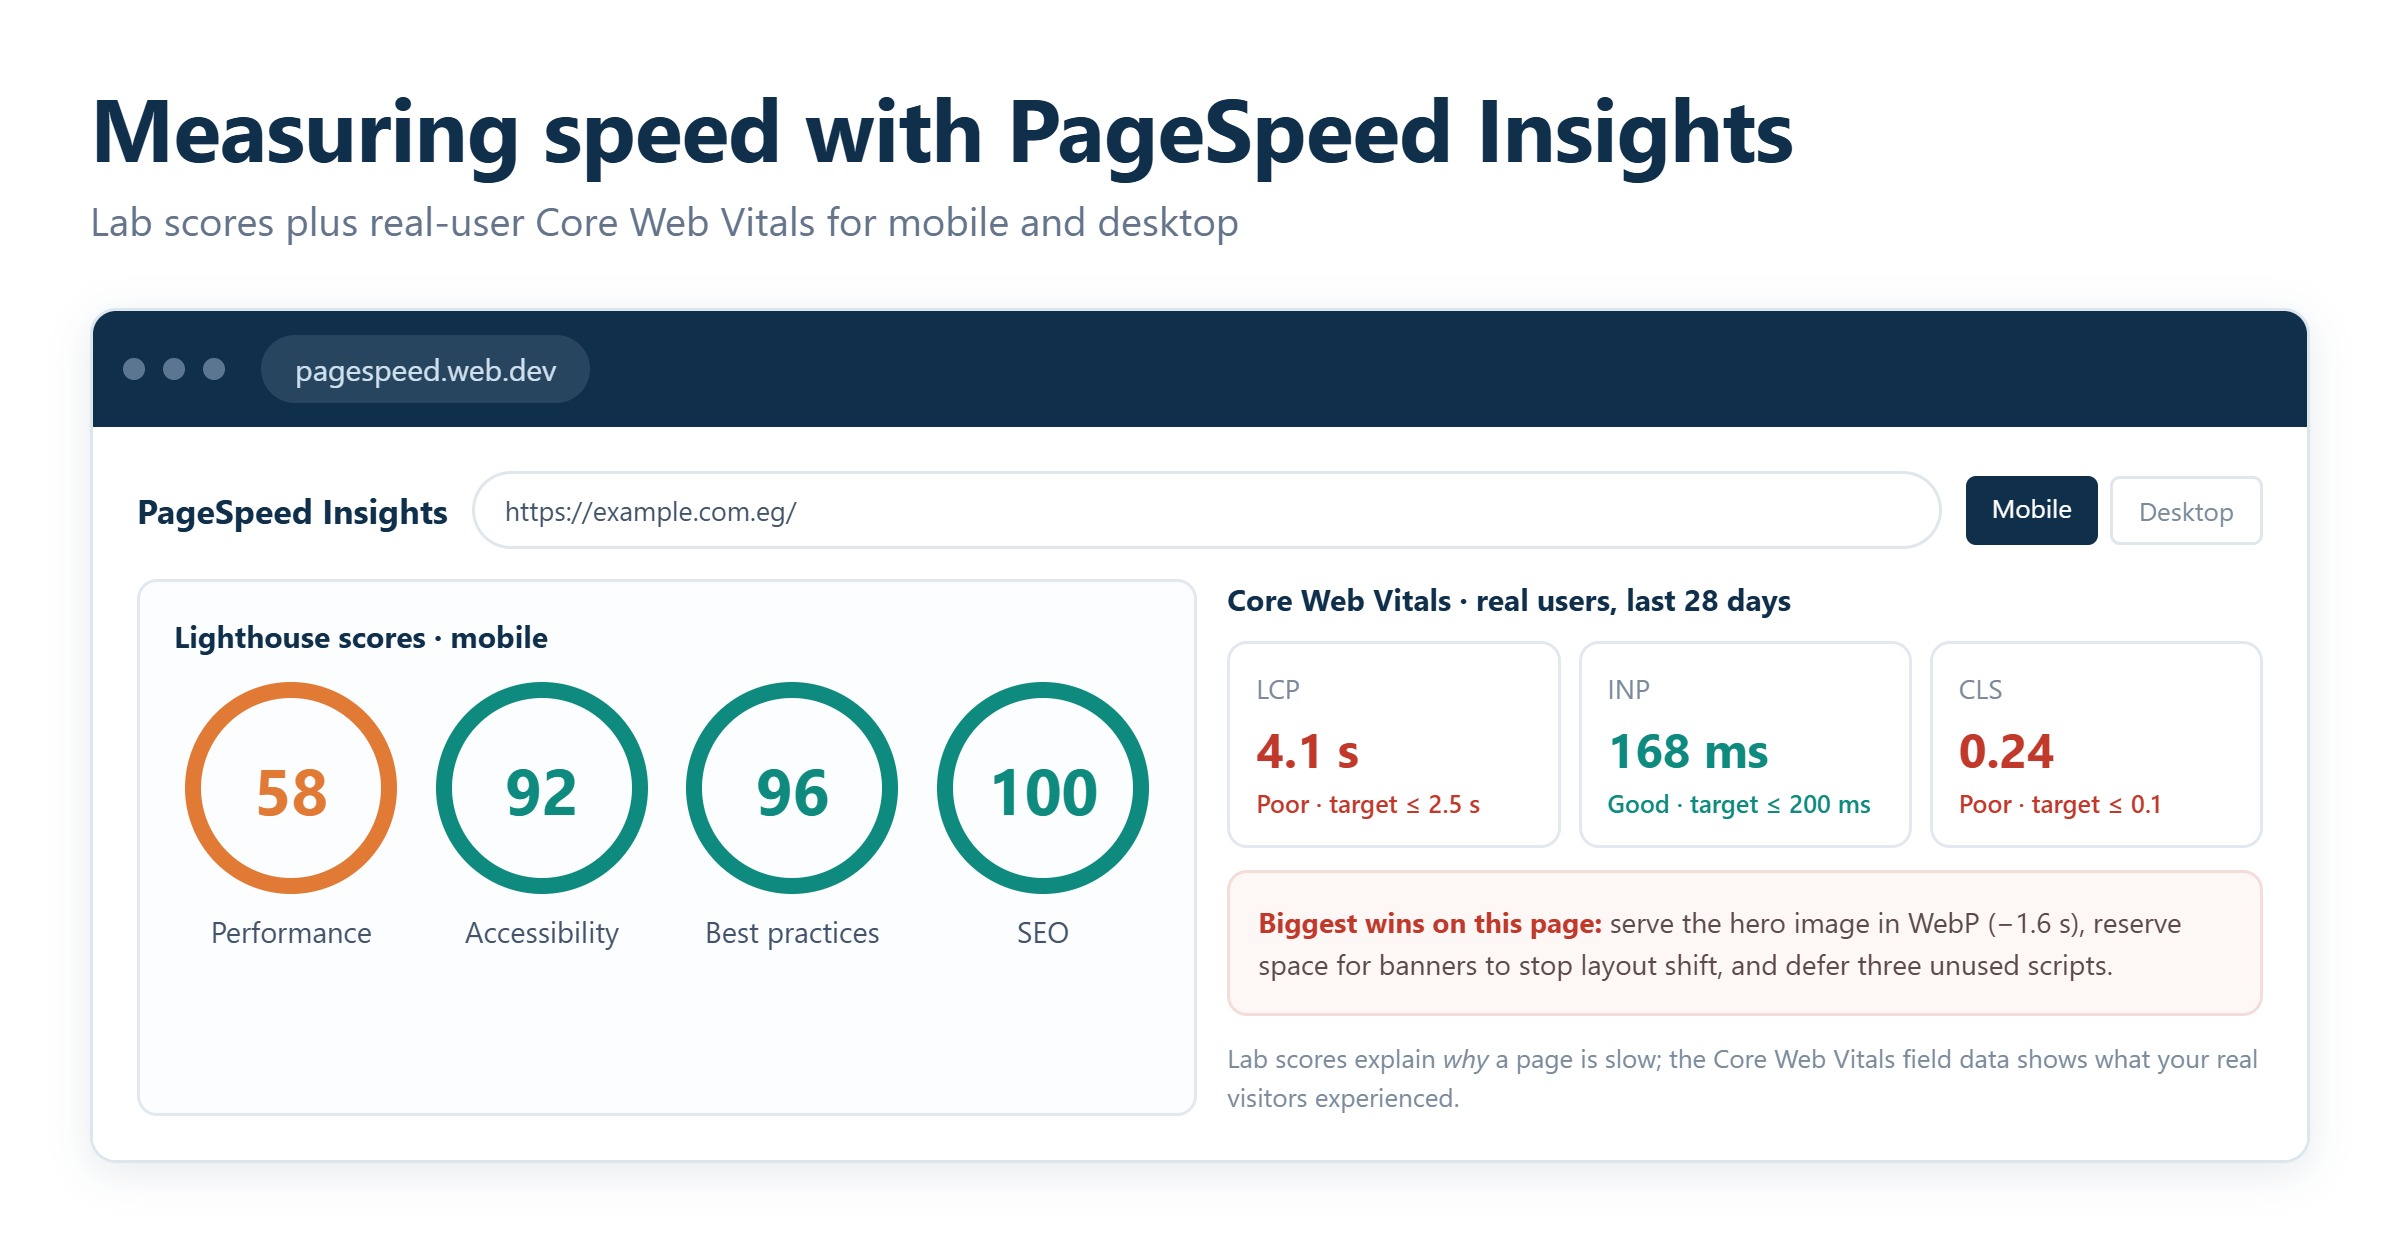Click the '0.24' CLS value
This screenshot has height=1239, width=2400.
pos(2006,752)
